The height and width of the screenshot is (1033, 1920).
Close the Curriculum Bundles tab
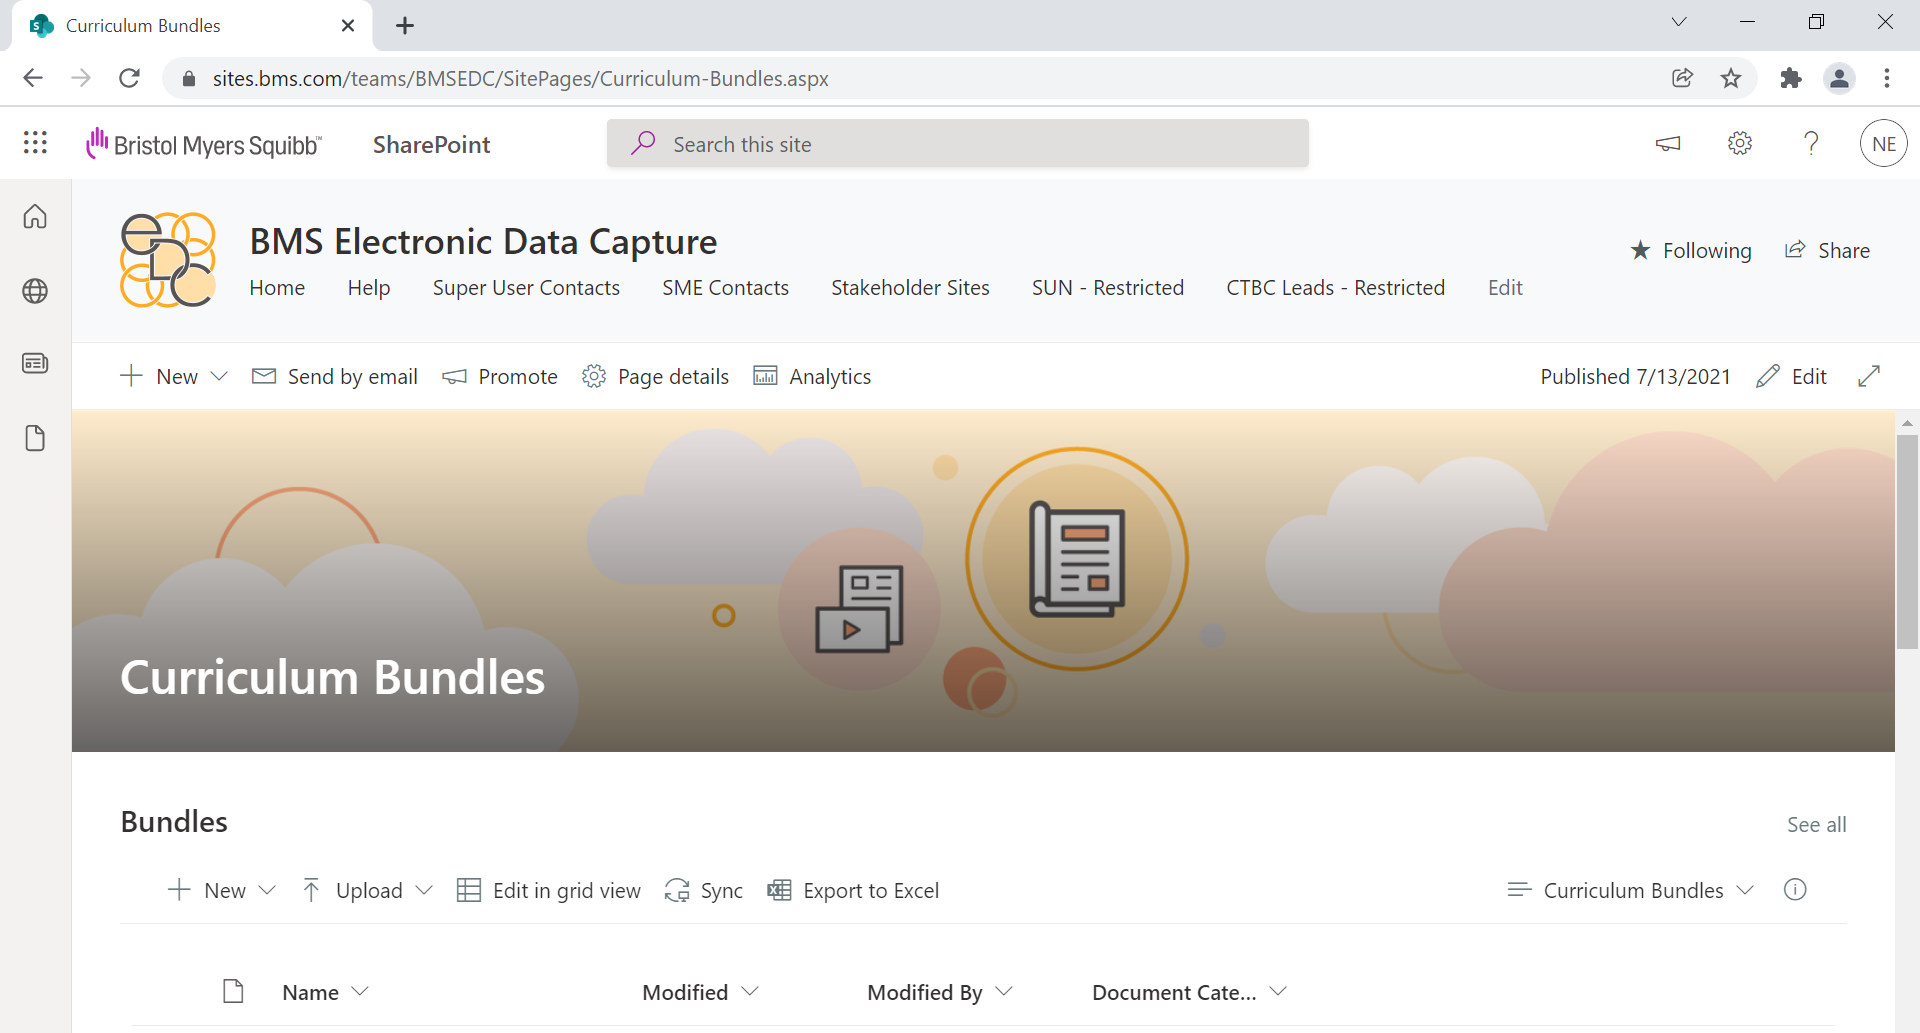pos(348,26)
